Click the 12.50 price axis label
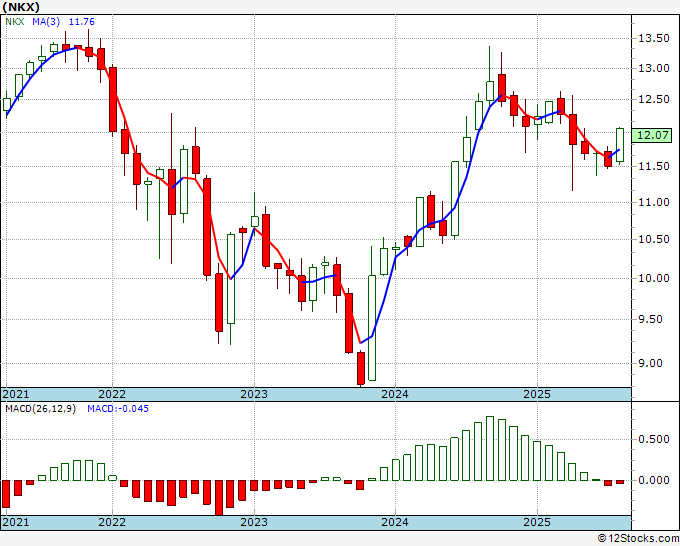The height and width of the screenshot is (546, 680). click(654, 99)
